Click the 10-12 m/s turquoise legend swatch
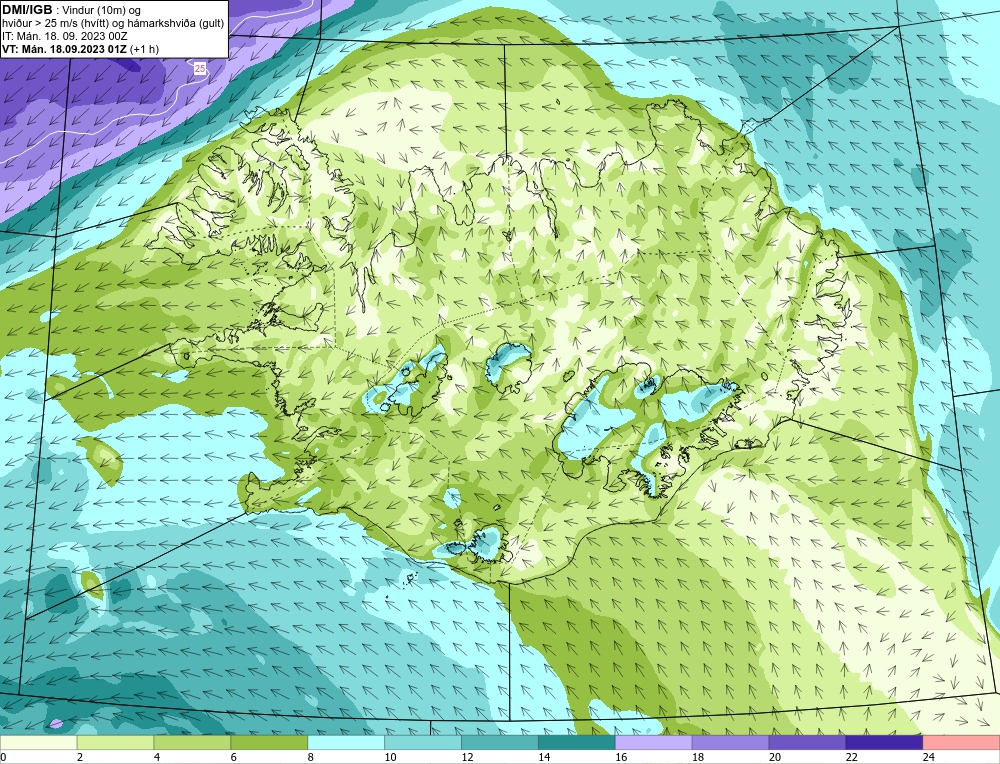Screen dimensions: 1000x764 point(423,742)
